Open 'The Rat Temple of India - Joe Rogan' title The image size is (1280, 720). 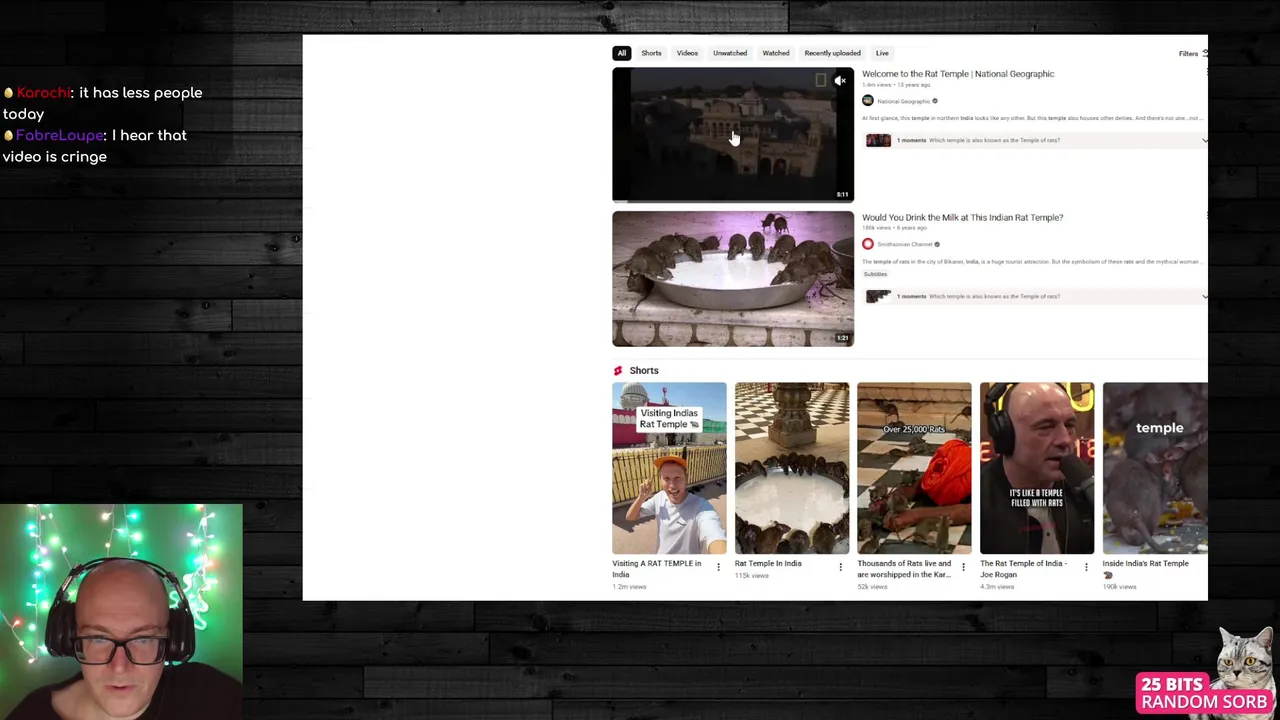pos(1023,568)
